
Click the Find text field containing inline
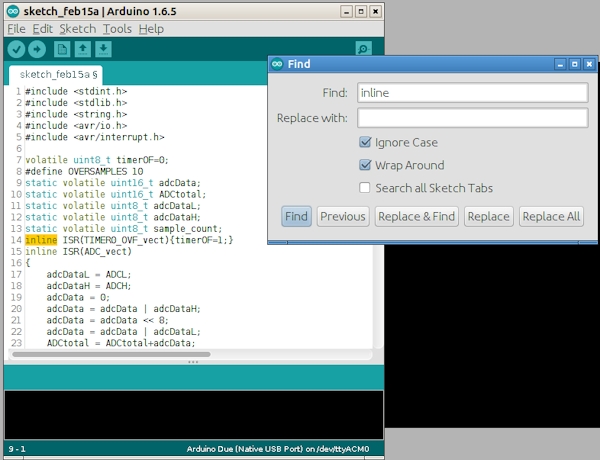(x=473, y=93)
